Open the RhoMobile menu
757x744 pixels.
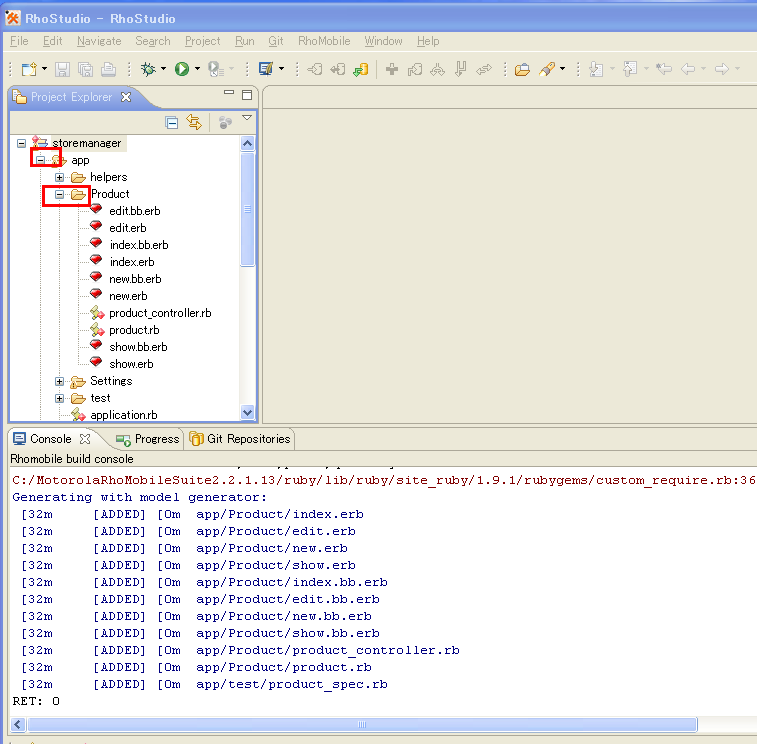tap(324, 41)
